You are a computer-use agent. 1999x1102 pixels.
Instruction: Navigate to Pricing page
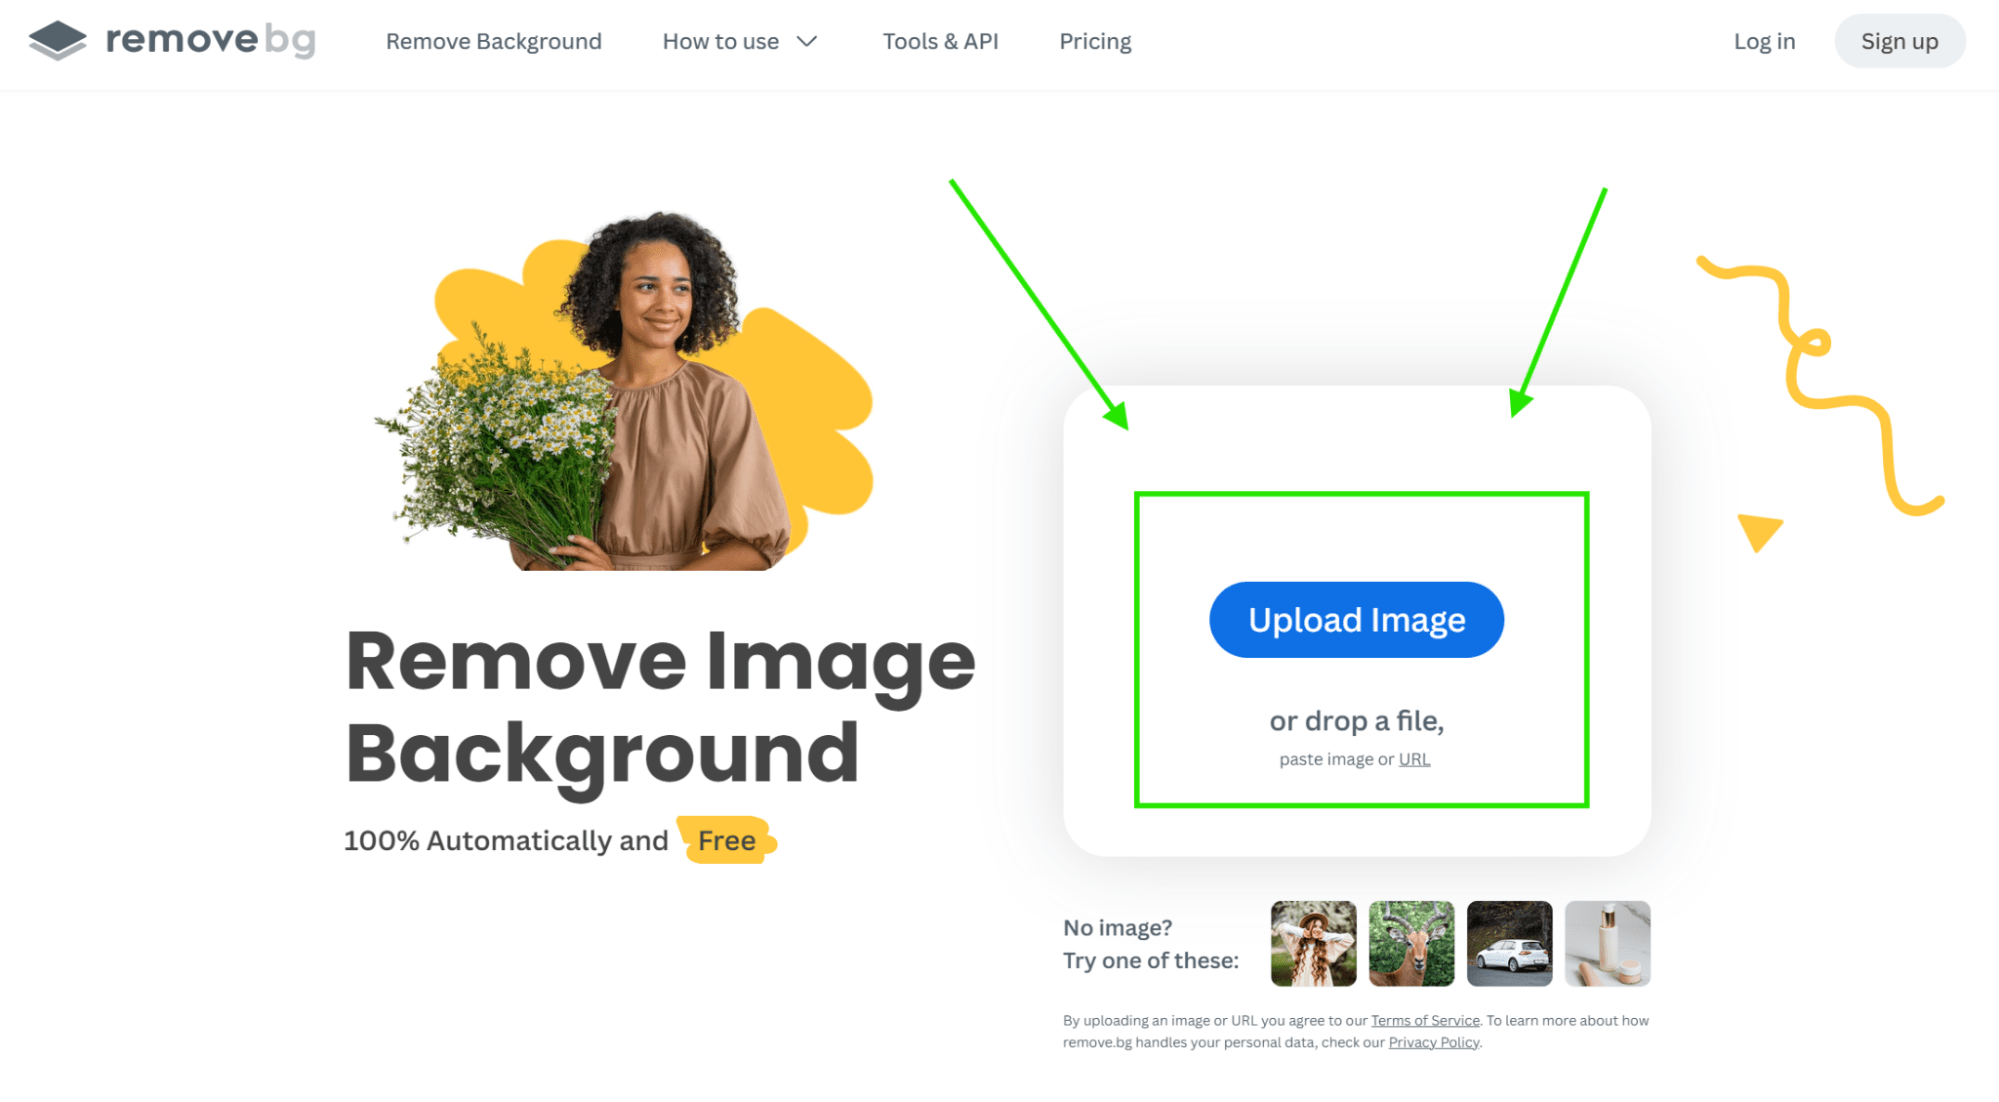click(1095, 41)
